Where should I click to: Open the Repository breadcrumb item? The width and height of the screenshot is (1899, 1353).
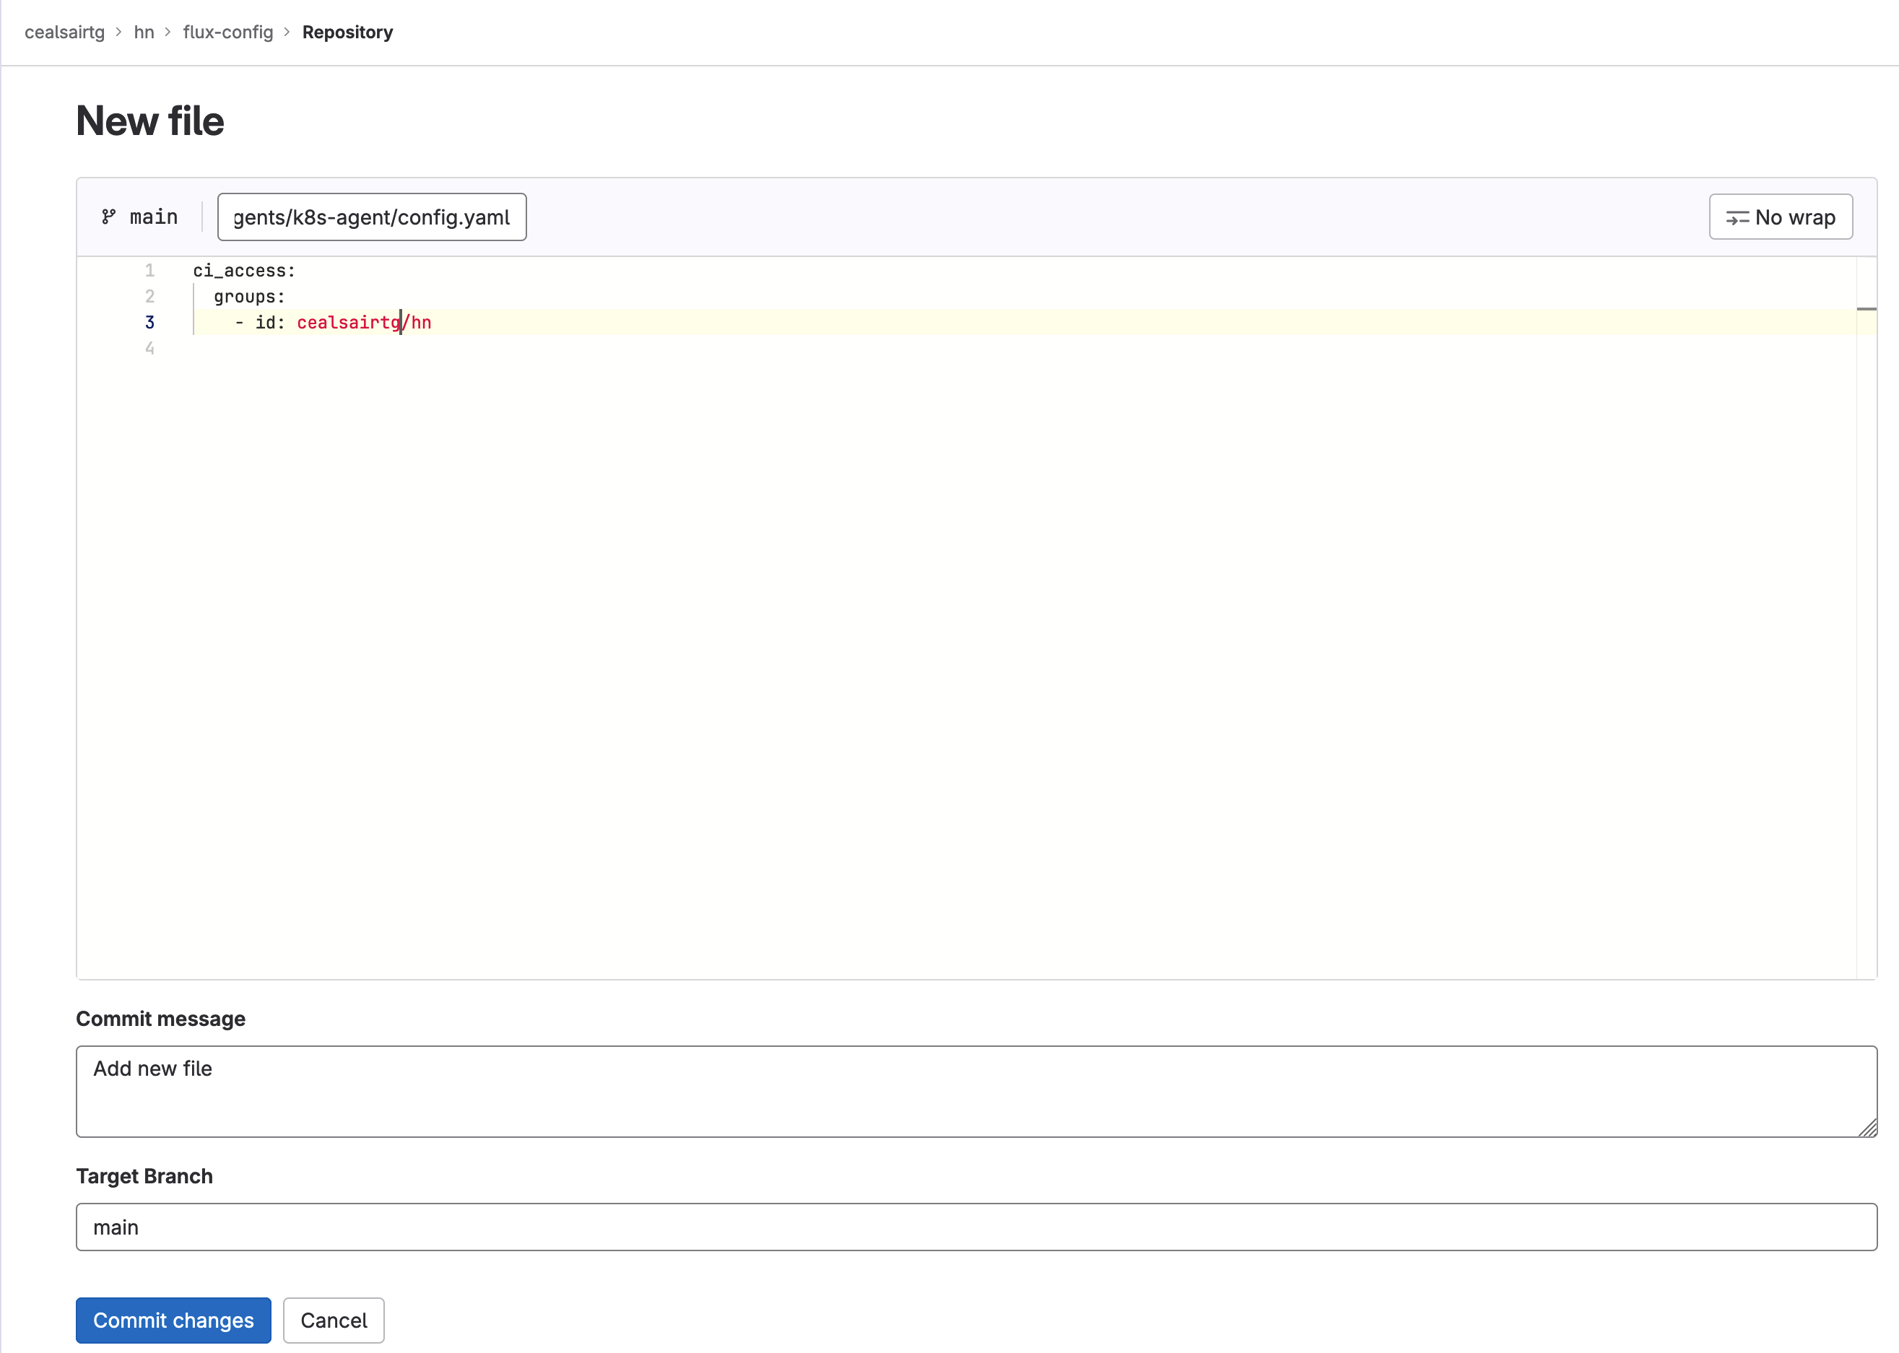click(347, 32)
